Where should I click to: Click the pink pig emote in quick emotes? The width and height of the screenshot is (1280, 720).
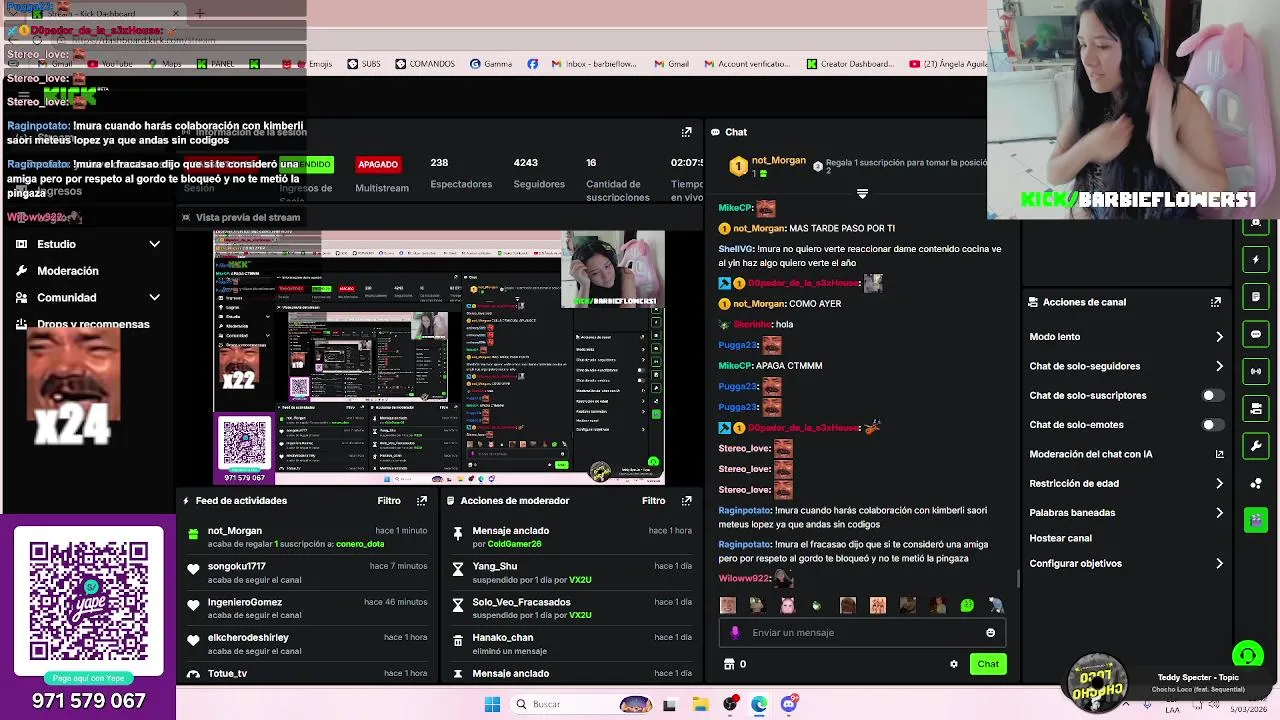(x=787, y=605)
